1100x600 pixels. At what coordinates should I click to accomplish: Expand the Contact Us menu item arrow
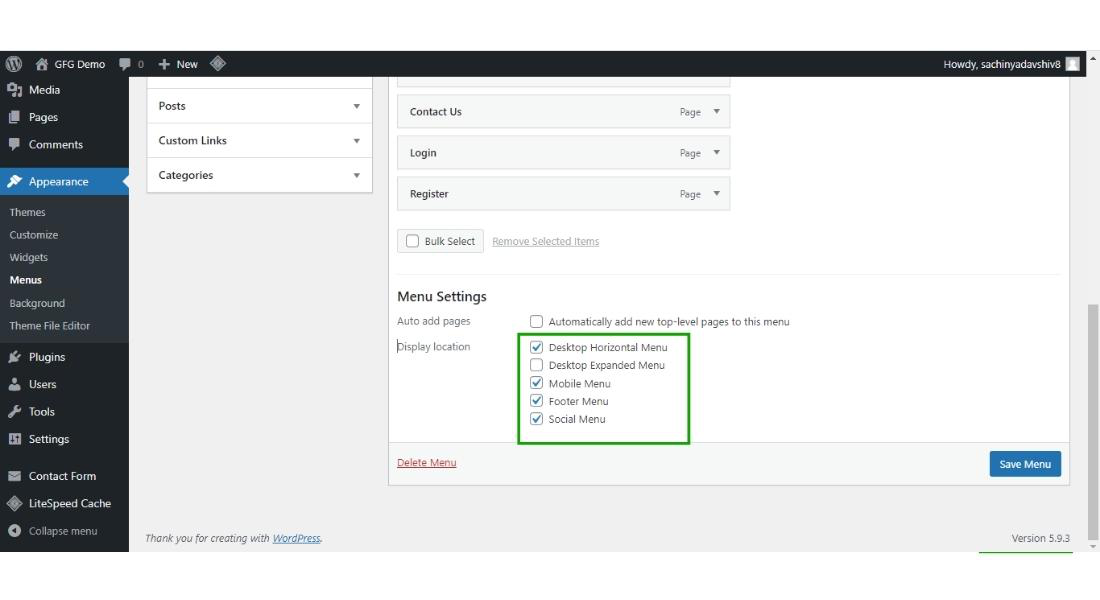[716, 112]
